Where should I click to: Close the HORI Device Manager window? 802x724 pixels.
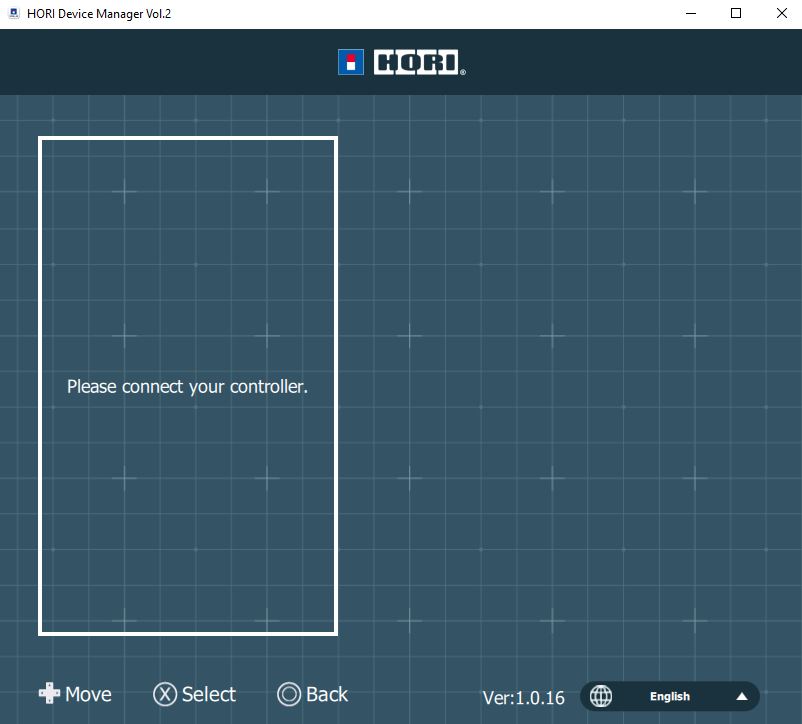click(781, 14)
